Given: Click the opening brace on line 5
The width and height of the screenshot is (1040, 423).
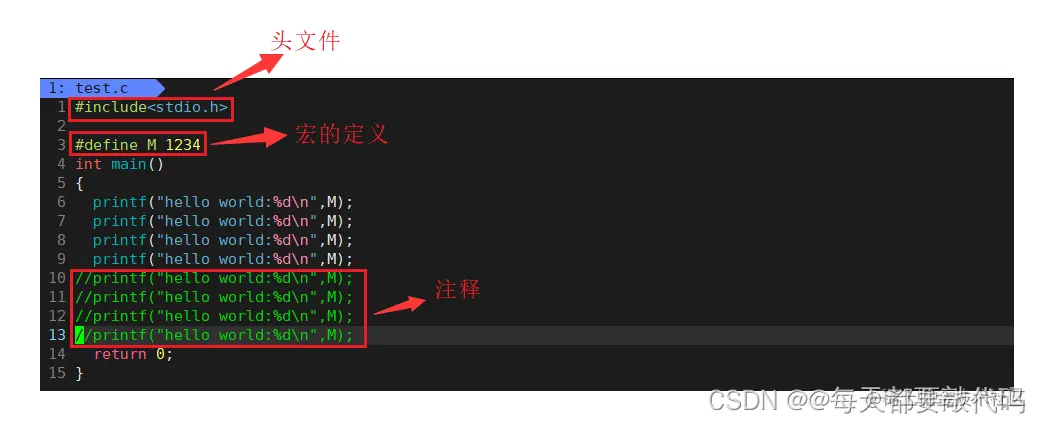Looking at the screenshot, I should (80, 183).
